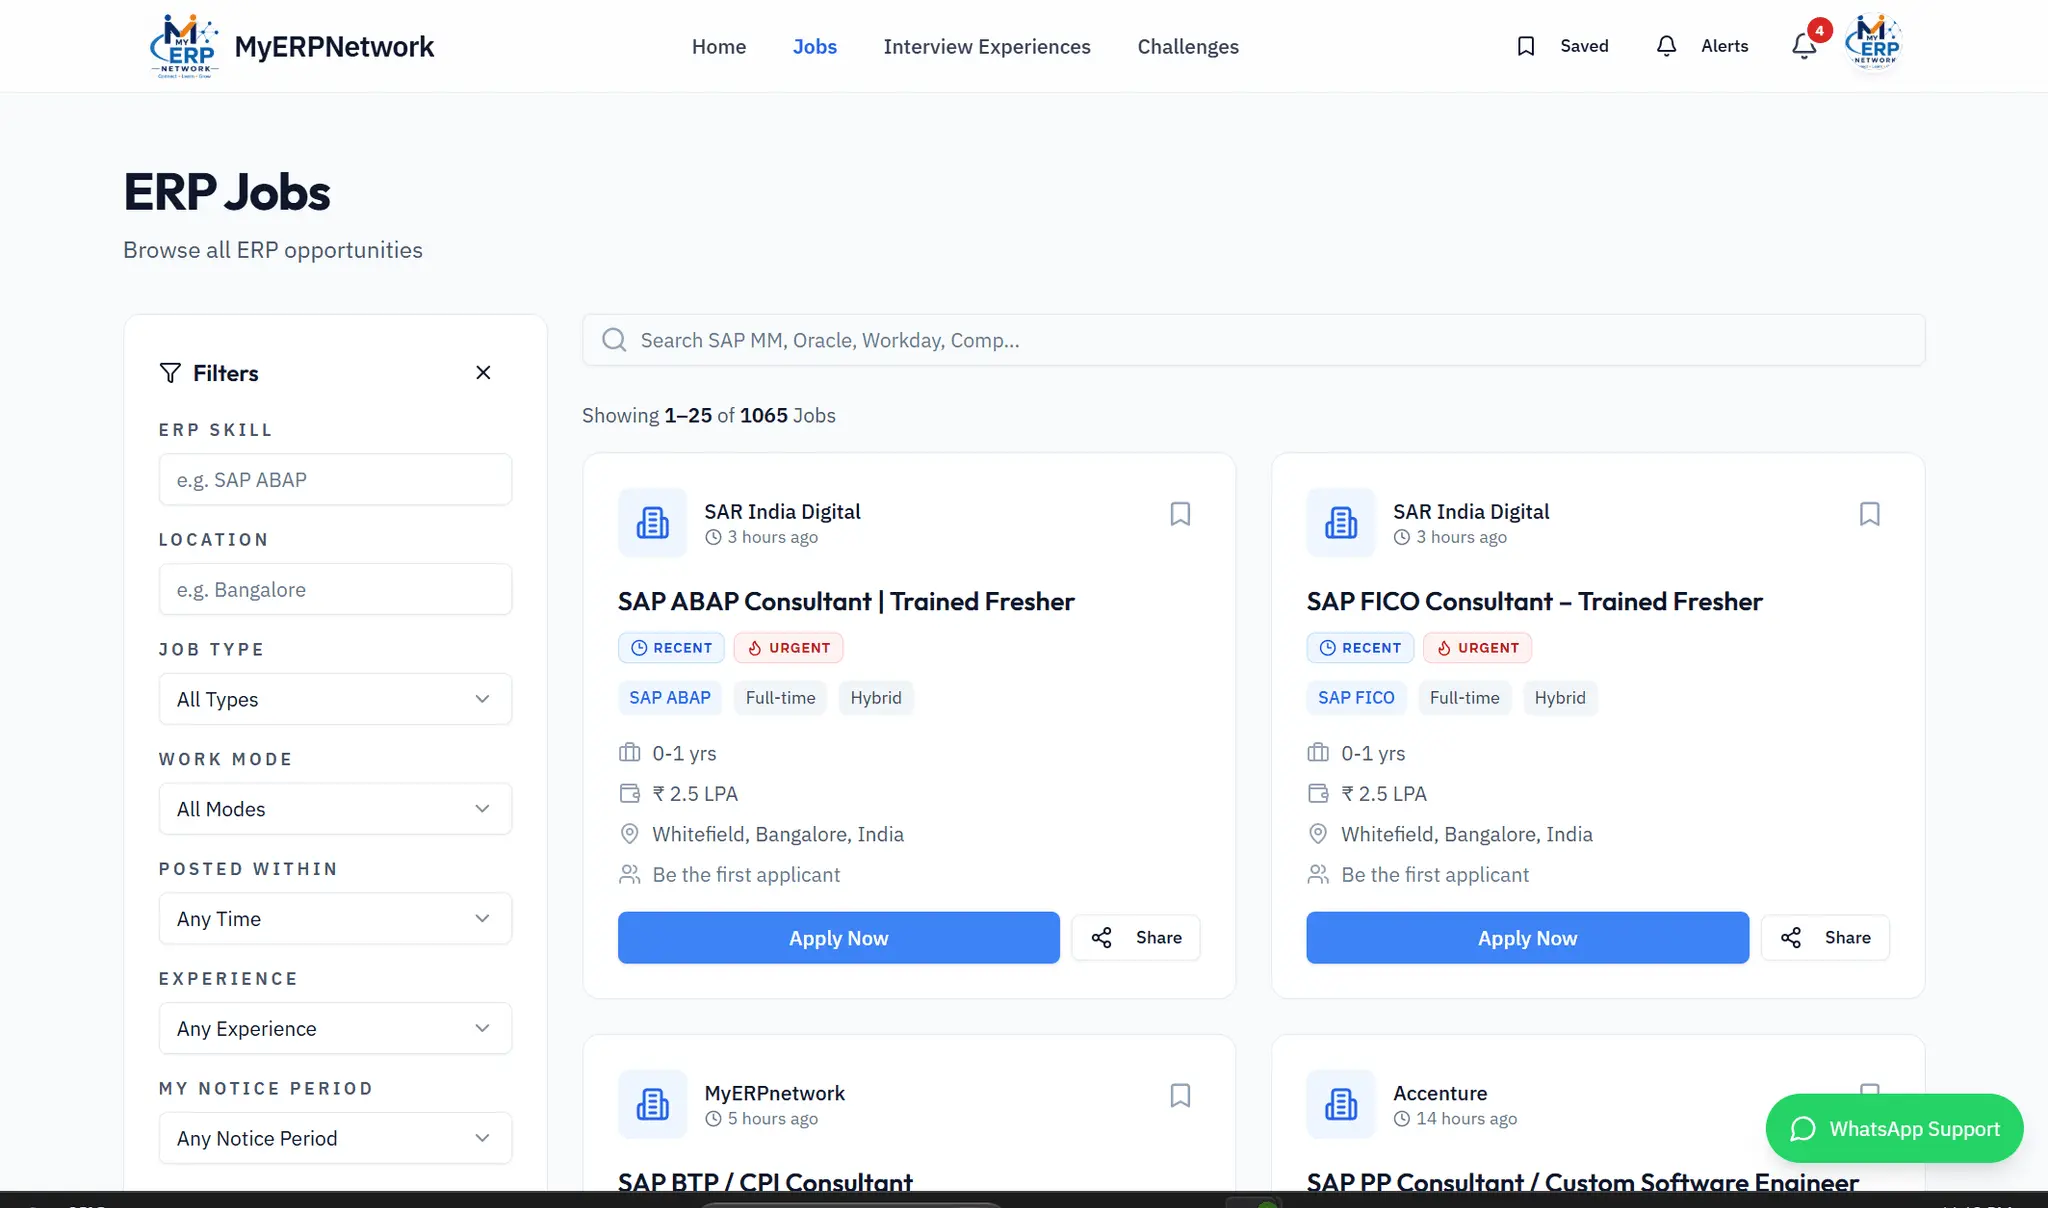The height and width of the screenshot is (1208, 2048).
Task: Click the URGENT badge on the ABAP job
Action: (x=789, y=648)
